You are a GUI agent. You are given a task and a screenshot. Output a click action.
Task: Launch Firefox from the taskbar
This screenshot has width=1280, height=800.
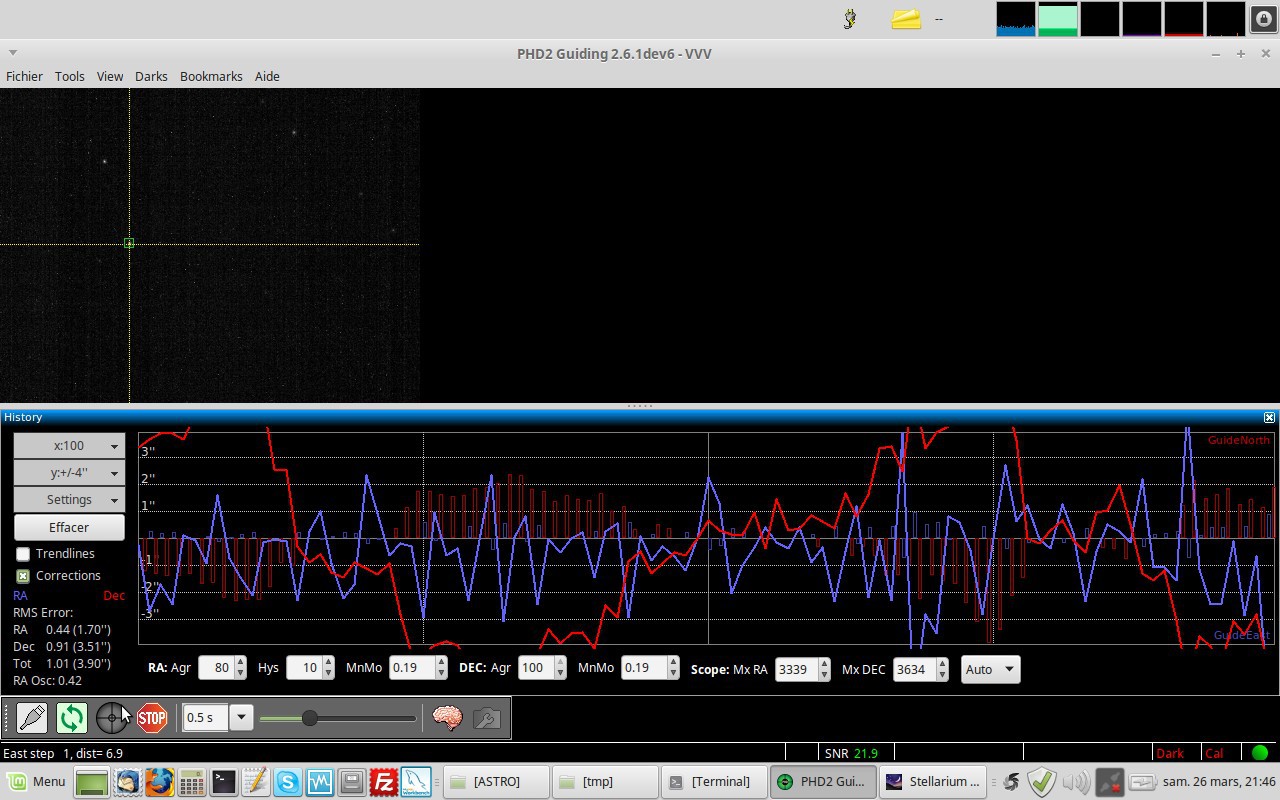click(159, 782)
